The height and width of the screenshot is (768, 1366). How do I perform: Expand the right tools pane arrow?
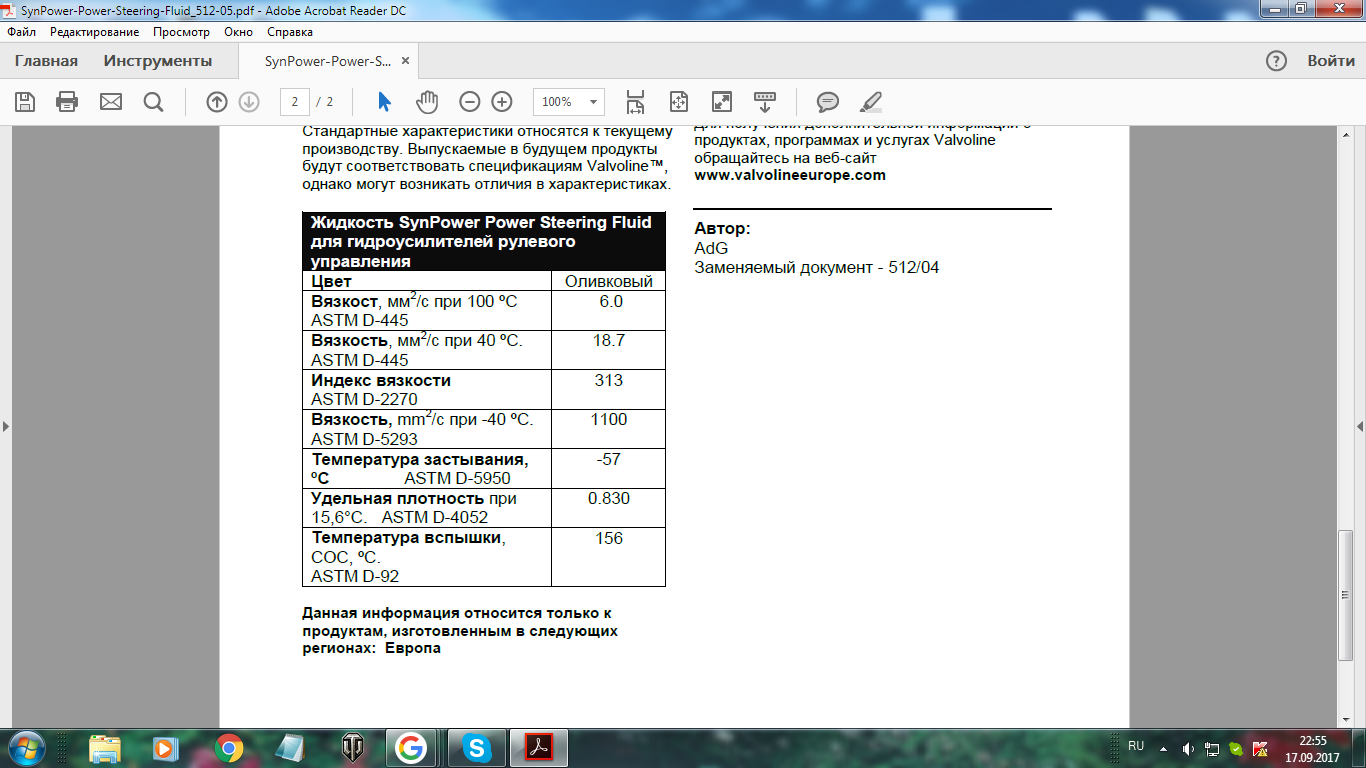click(x=1360, y=427)
